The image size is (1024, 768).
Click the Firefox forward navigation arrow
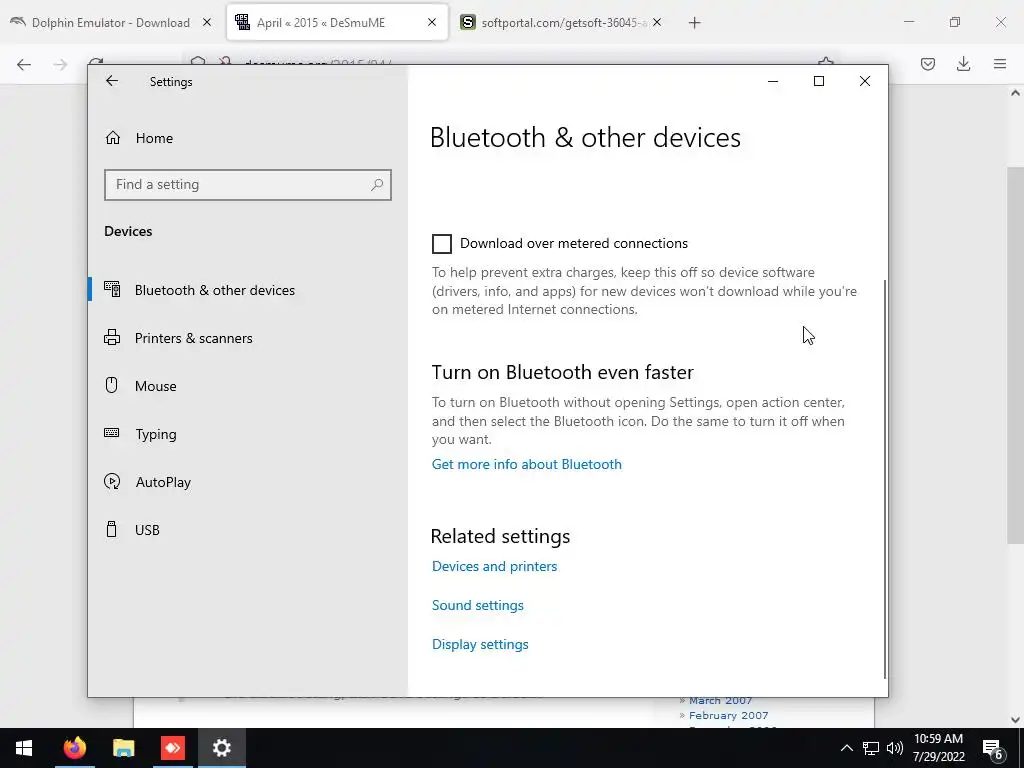tap(60, 64)
